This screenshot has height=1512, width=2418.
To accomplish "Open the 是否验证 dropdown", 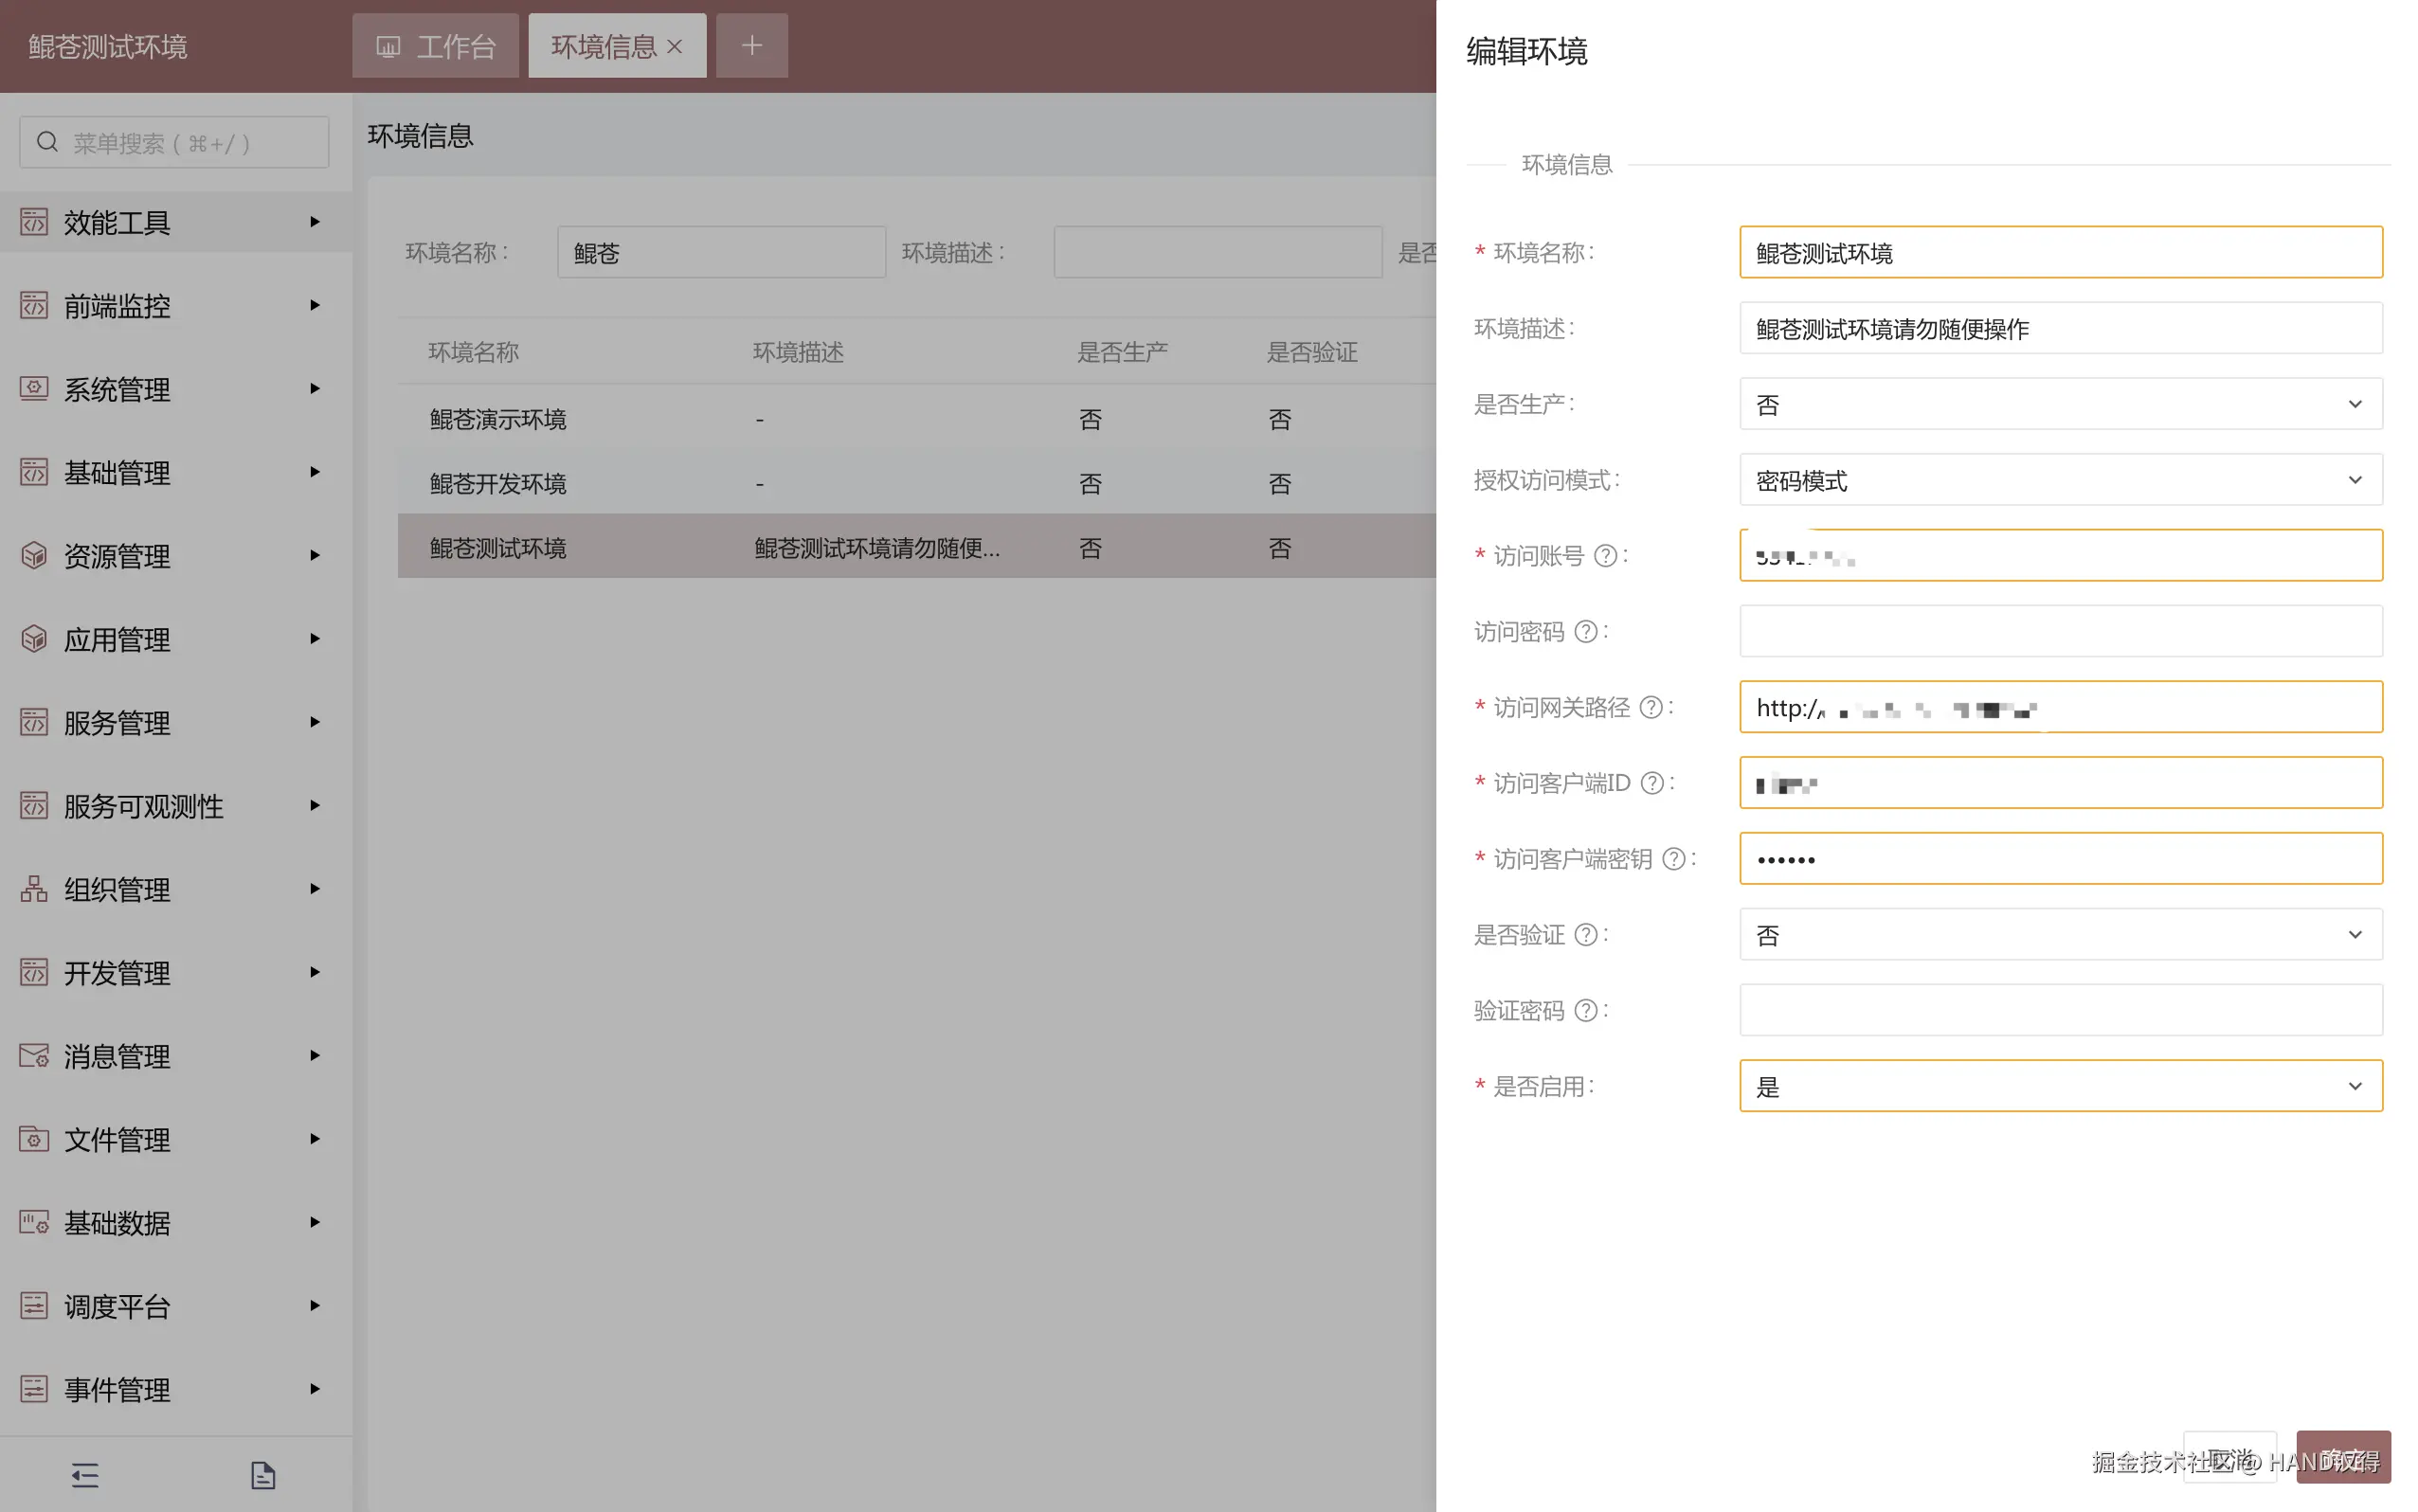I will tap(2060, 935).
